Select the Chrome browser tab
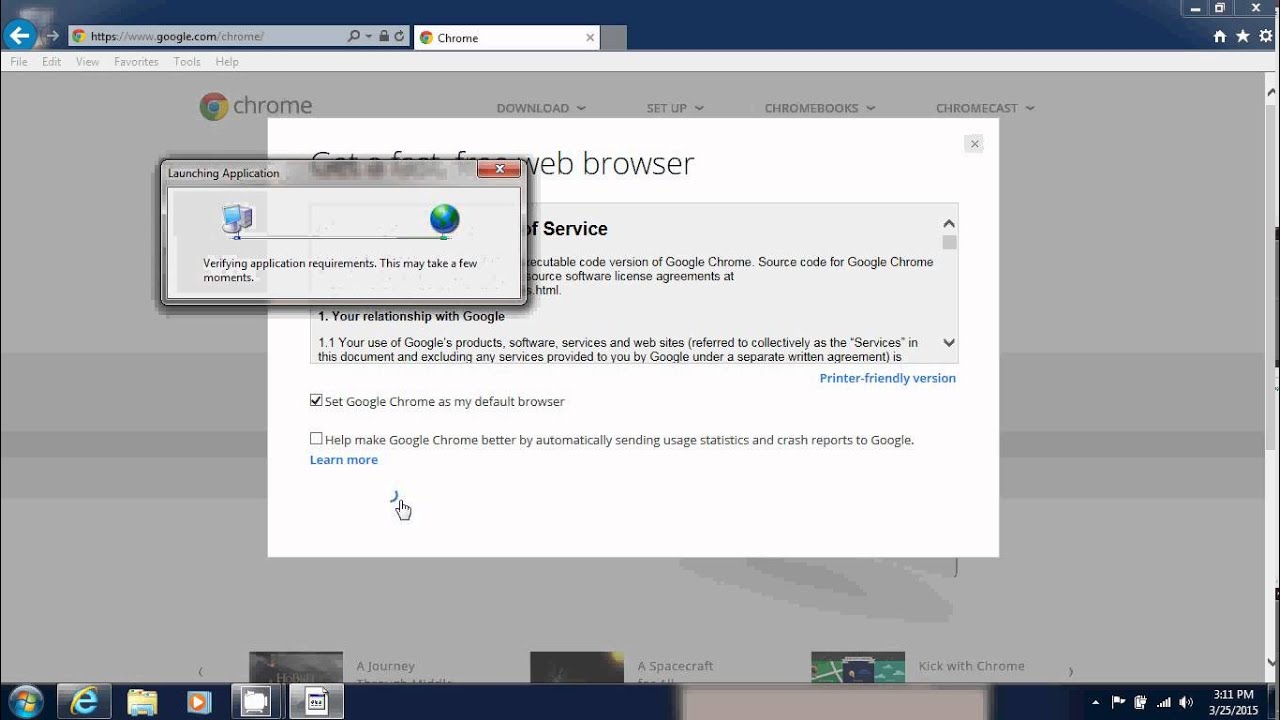 point(506,38)
